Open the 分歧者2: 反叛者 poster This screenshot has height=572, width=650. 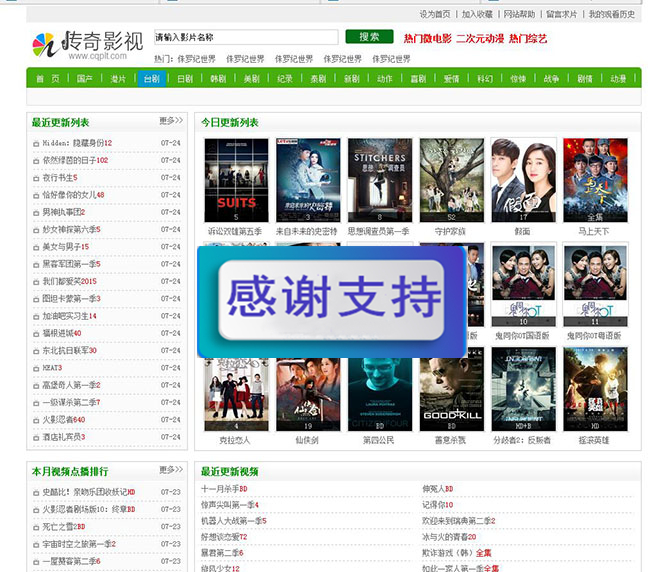click(x=523, y=390)
